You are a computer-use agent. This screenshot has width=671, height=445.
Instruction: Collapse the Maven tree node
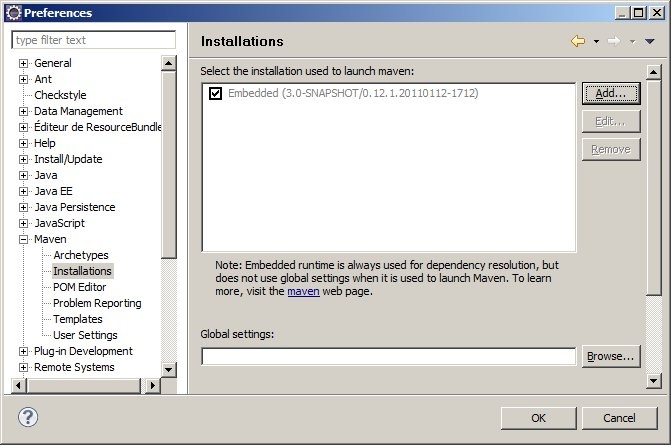pyautogui.click(x=24, y=239)
